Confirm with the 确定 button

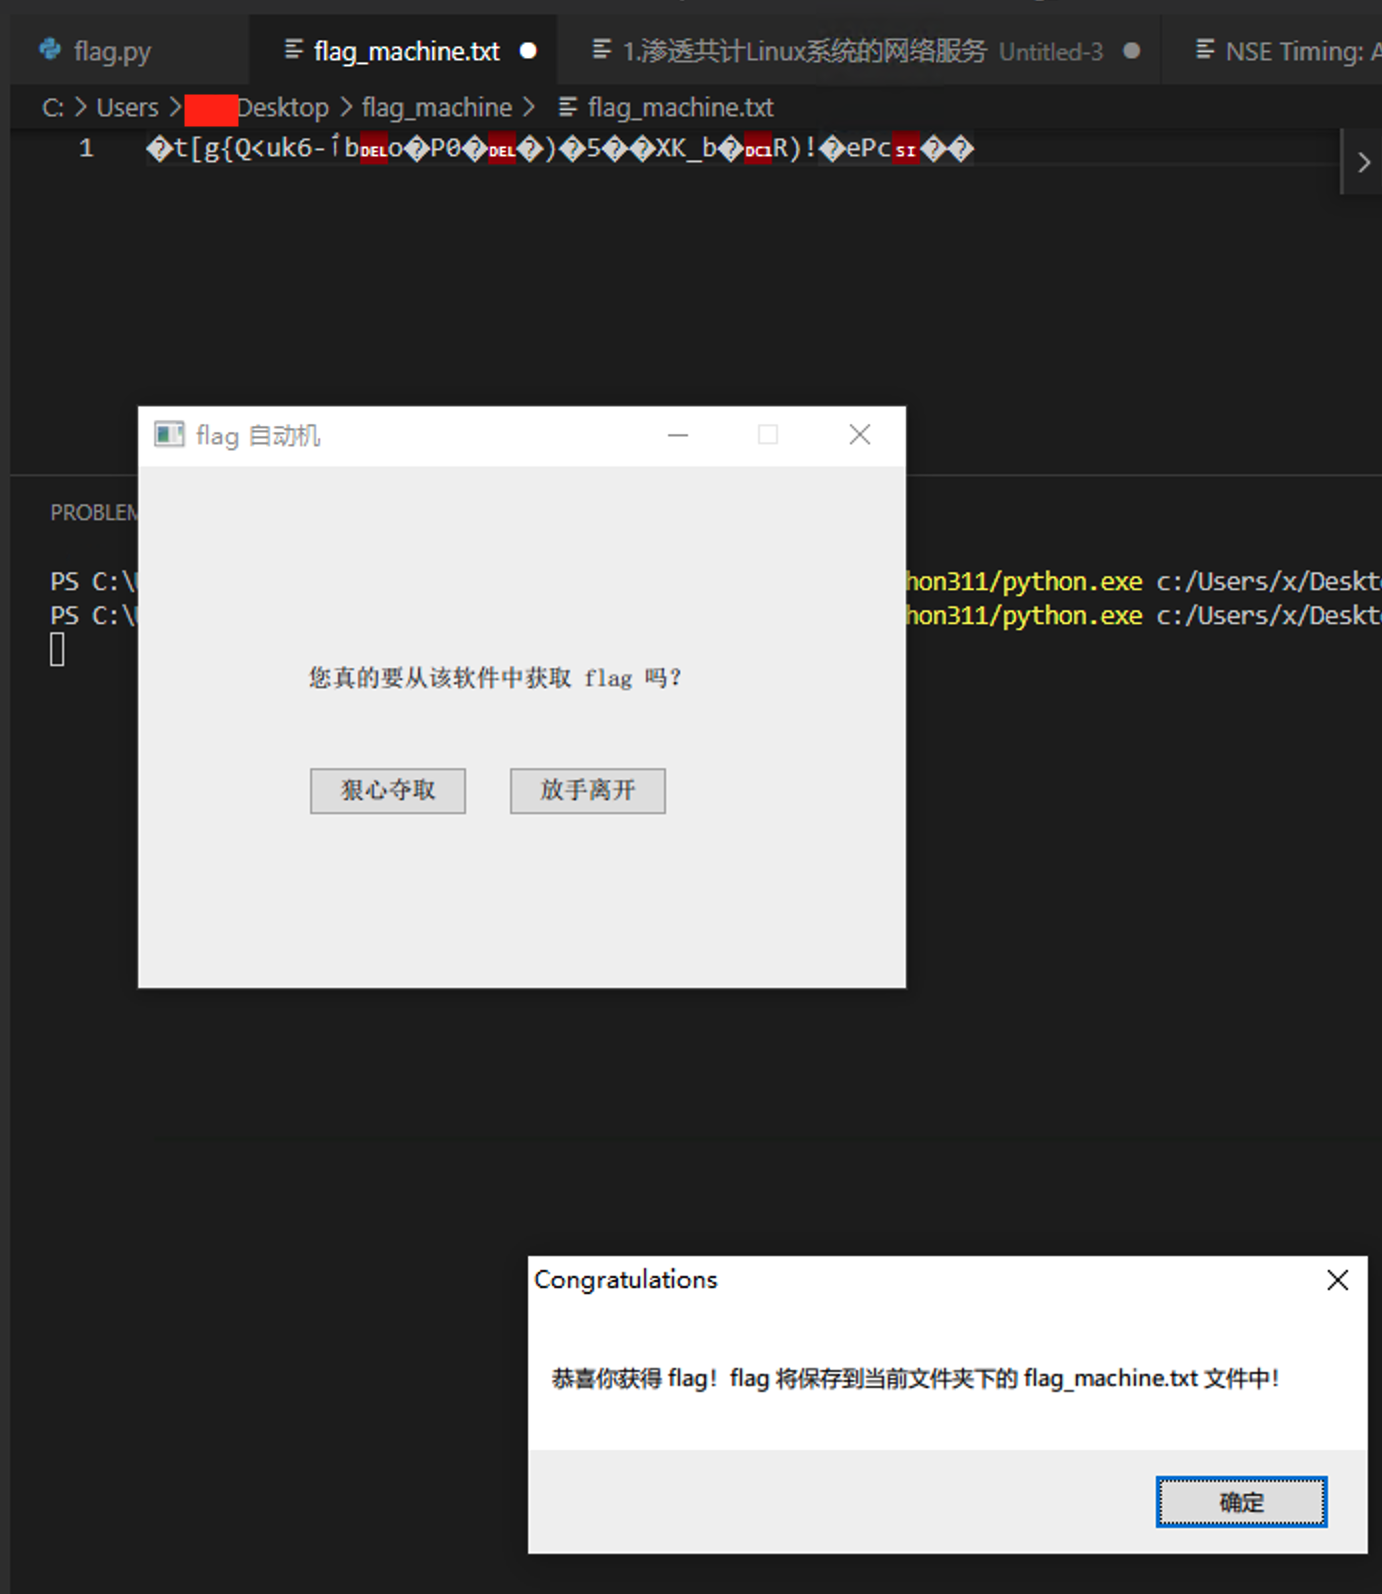(1242, 1502)
